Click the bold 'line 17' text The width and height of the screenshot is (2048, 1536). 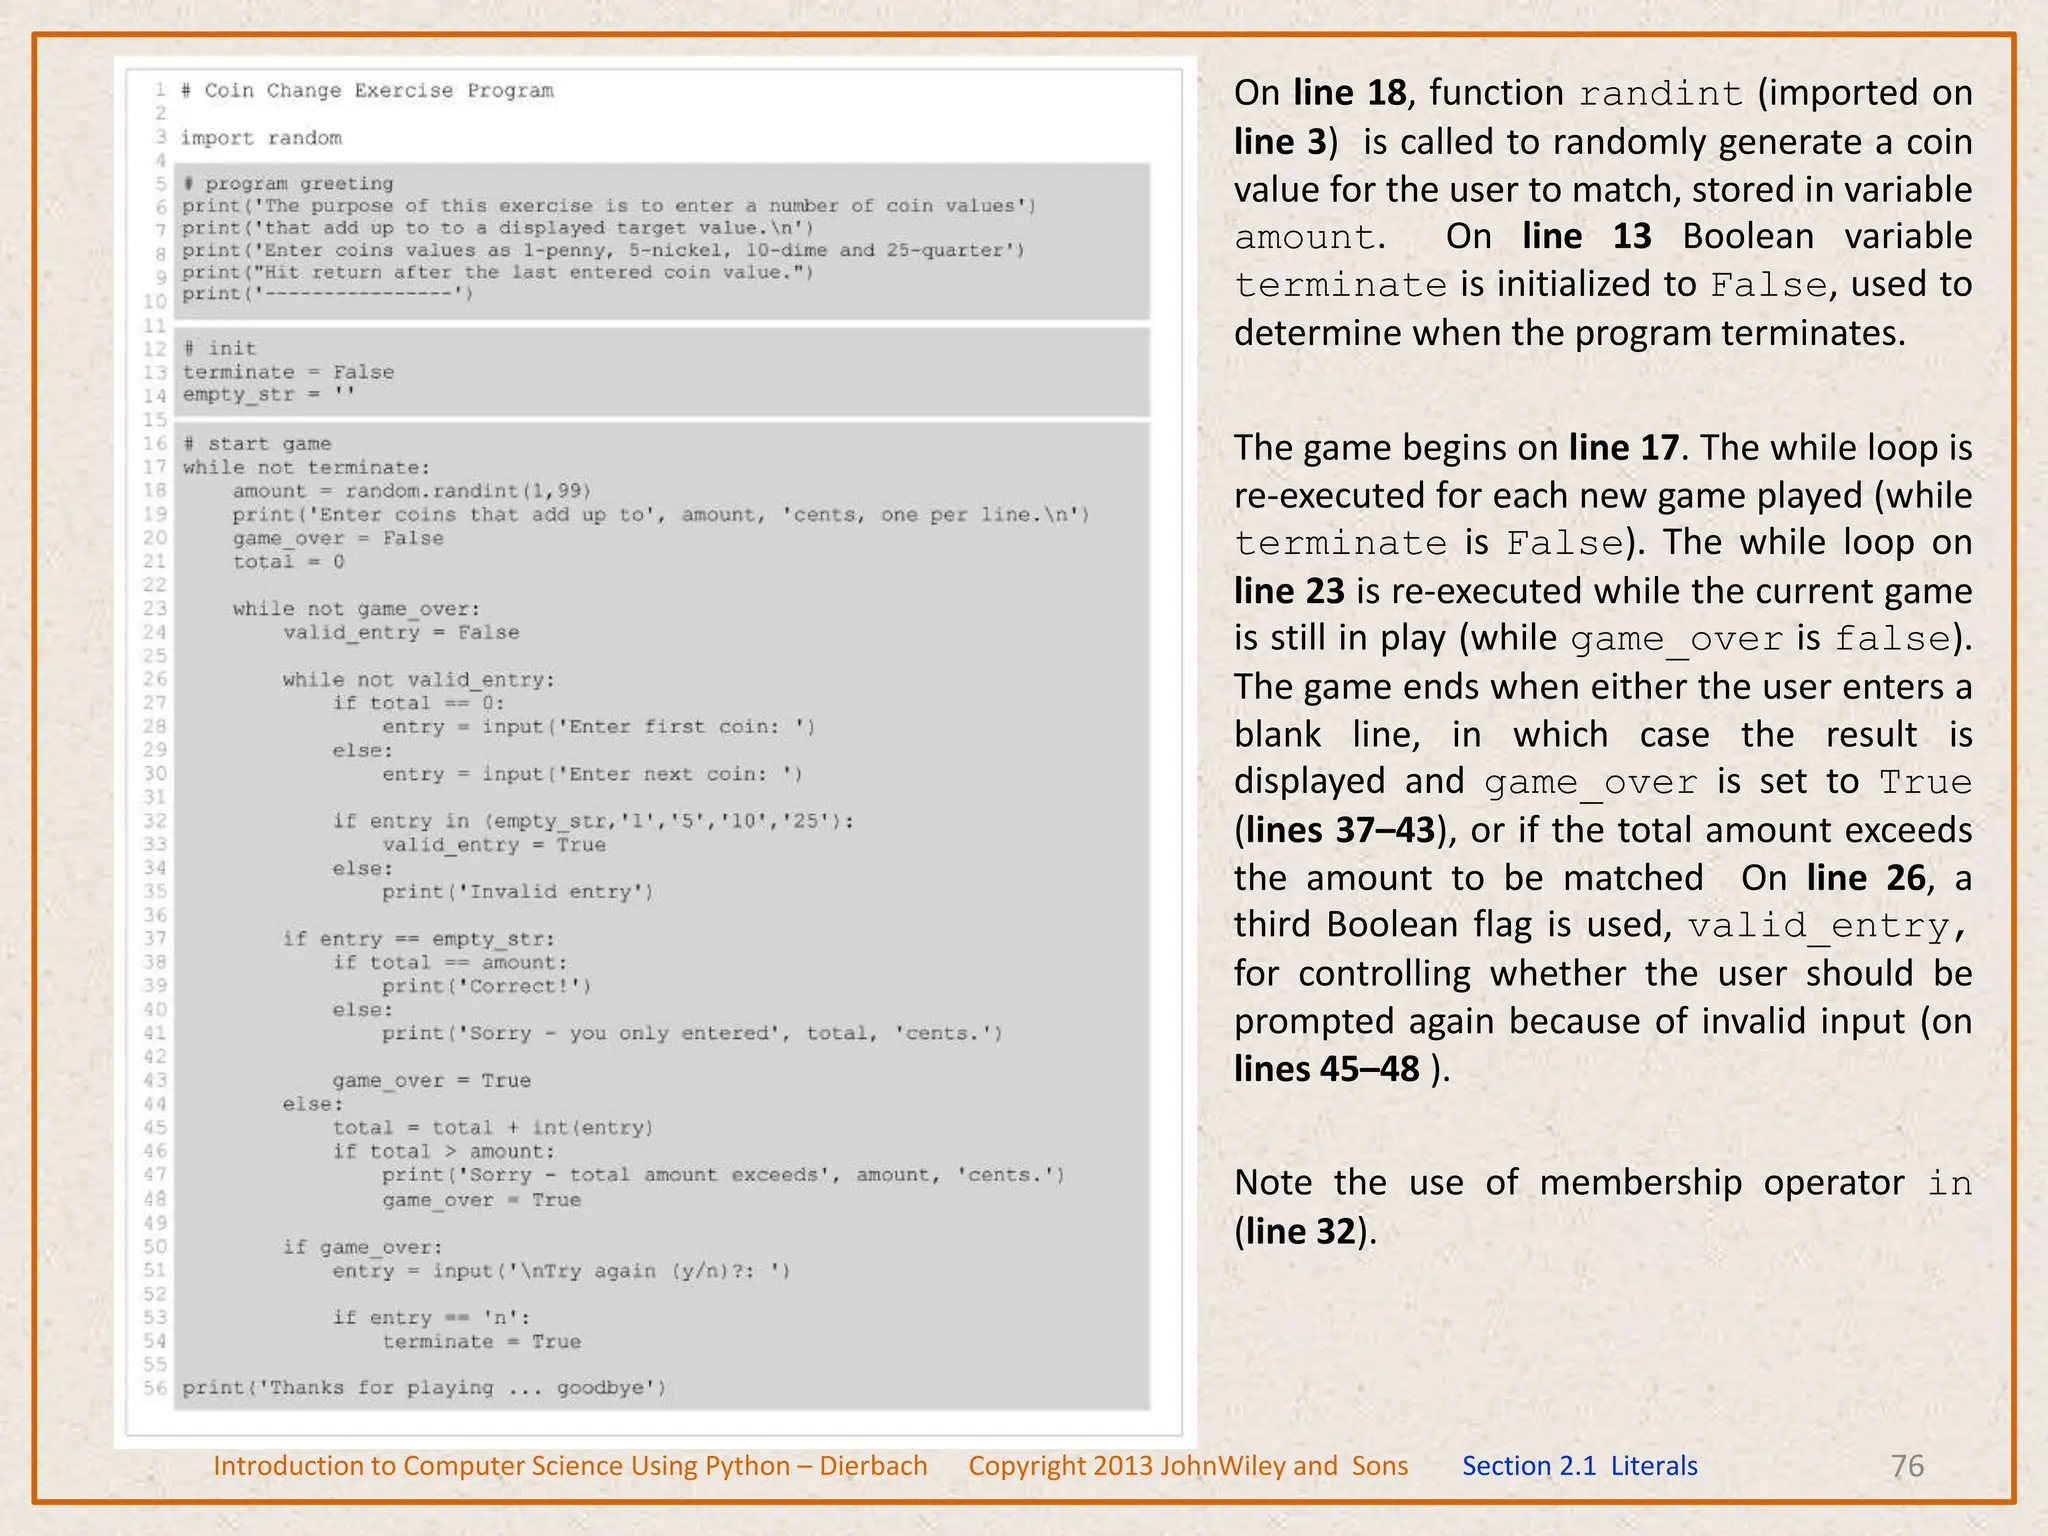pyautogui.click(x=1624, y=447)
